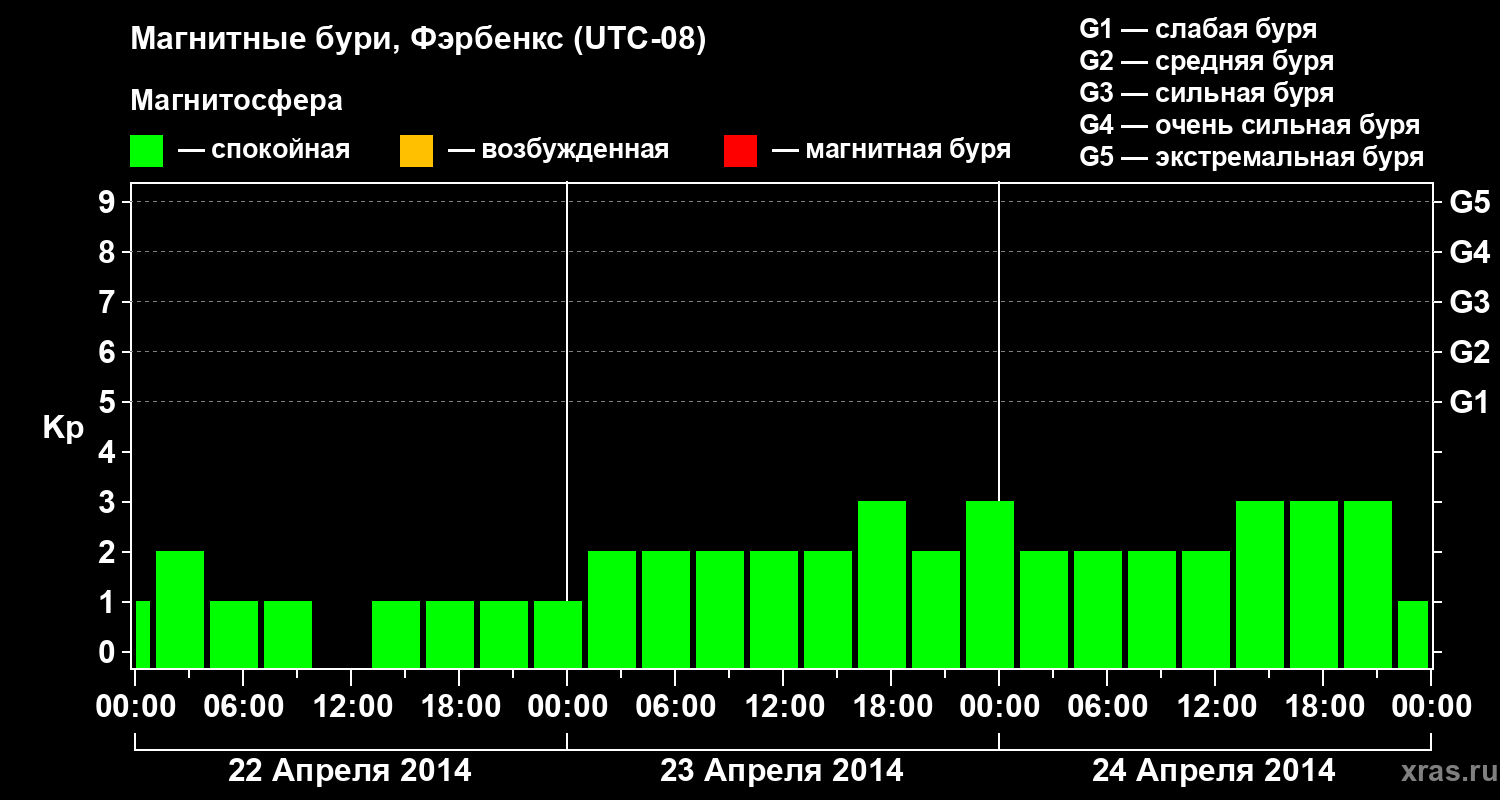Click the green 'спокойная' legend swatch
The height and width of the screenshot is (800, 1500).
coord(147,151)
